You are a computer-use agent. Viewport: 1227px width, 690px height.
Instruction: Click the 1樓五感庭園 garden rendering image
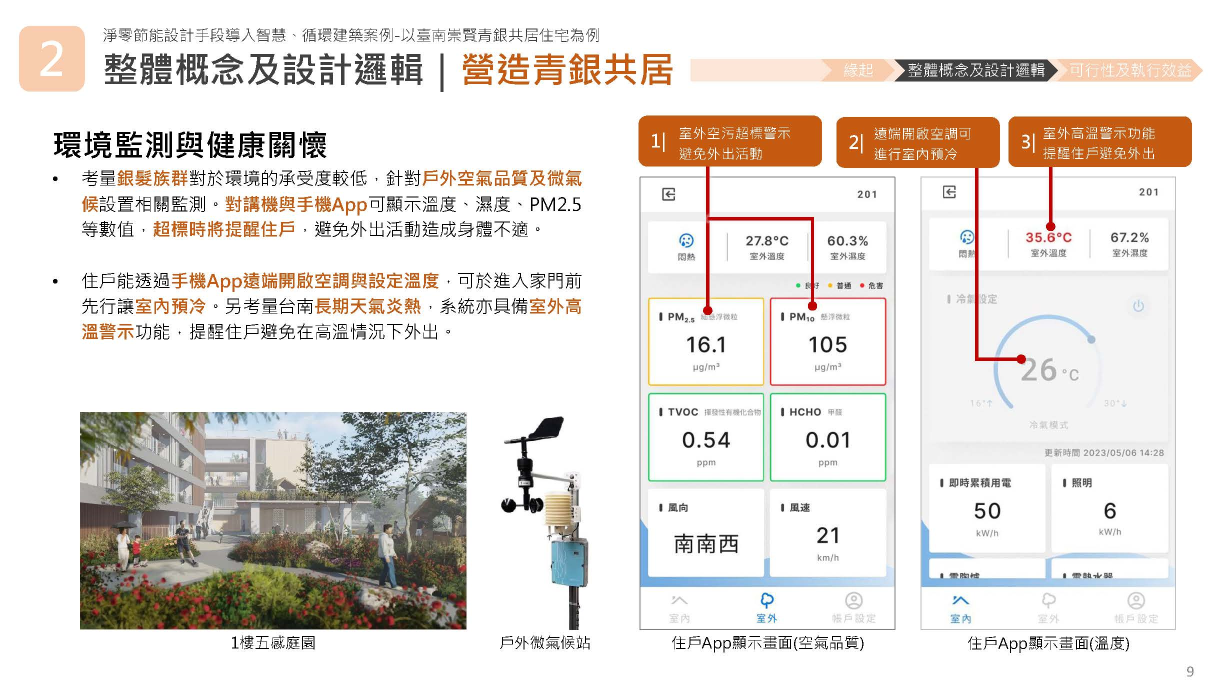tap(273, 520)
